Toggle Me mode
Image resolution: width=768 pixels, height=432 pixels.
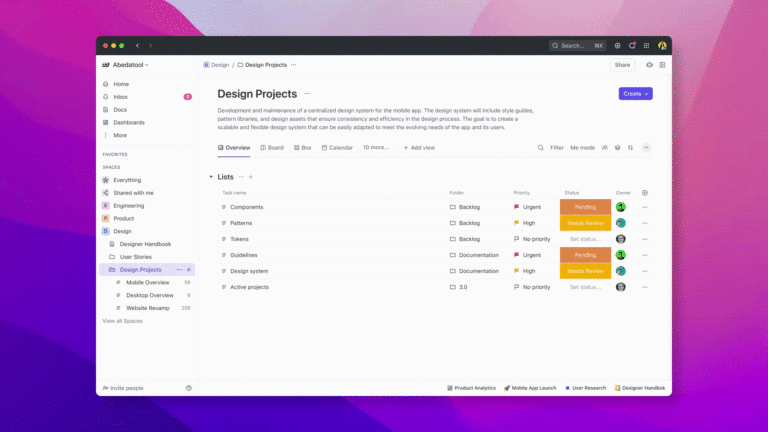(x=582, y=147)
